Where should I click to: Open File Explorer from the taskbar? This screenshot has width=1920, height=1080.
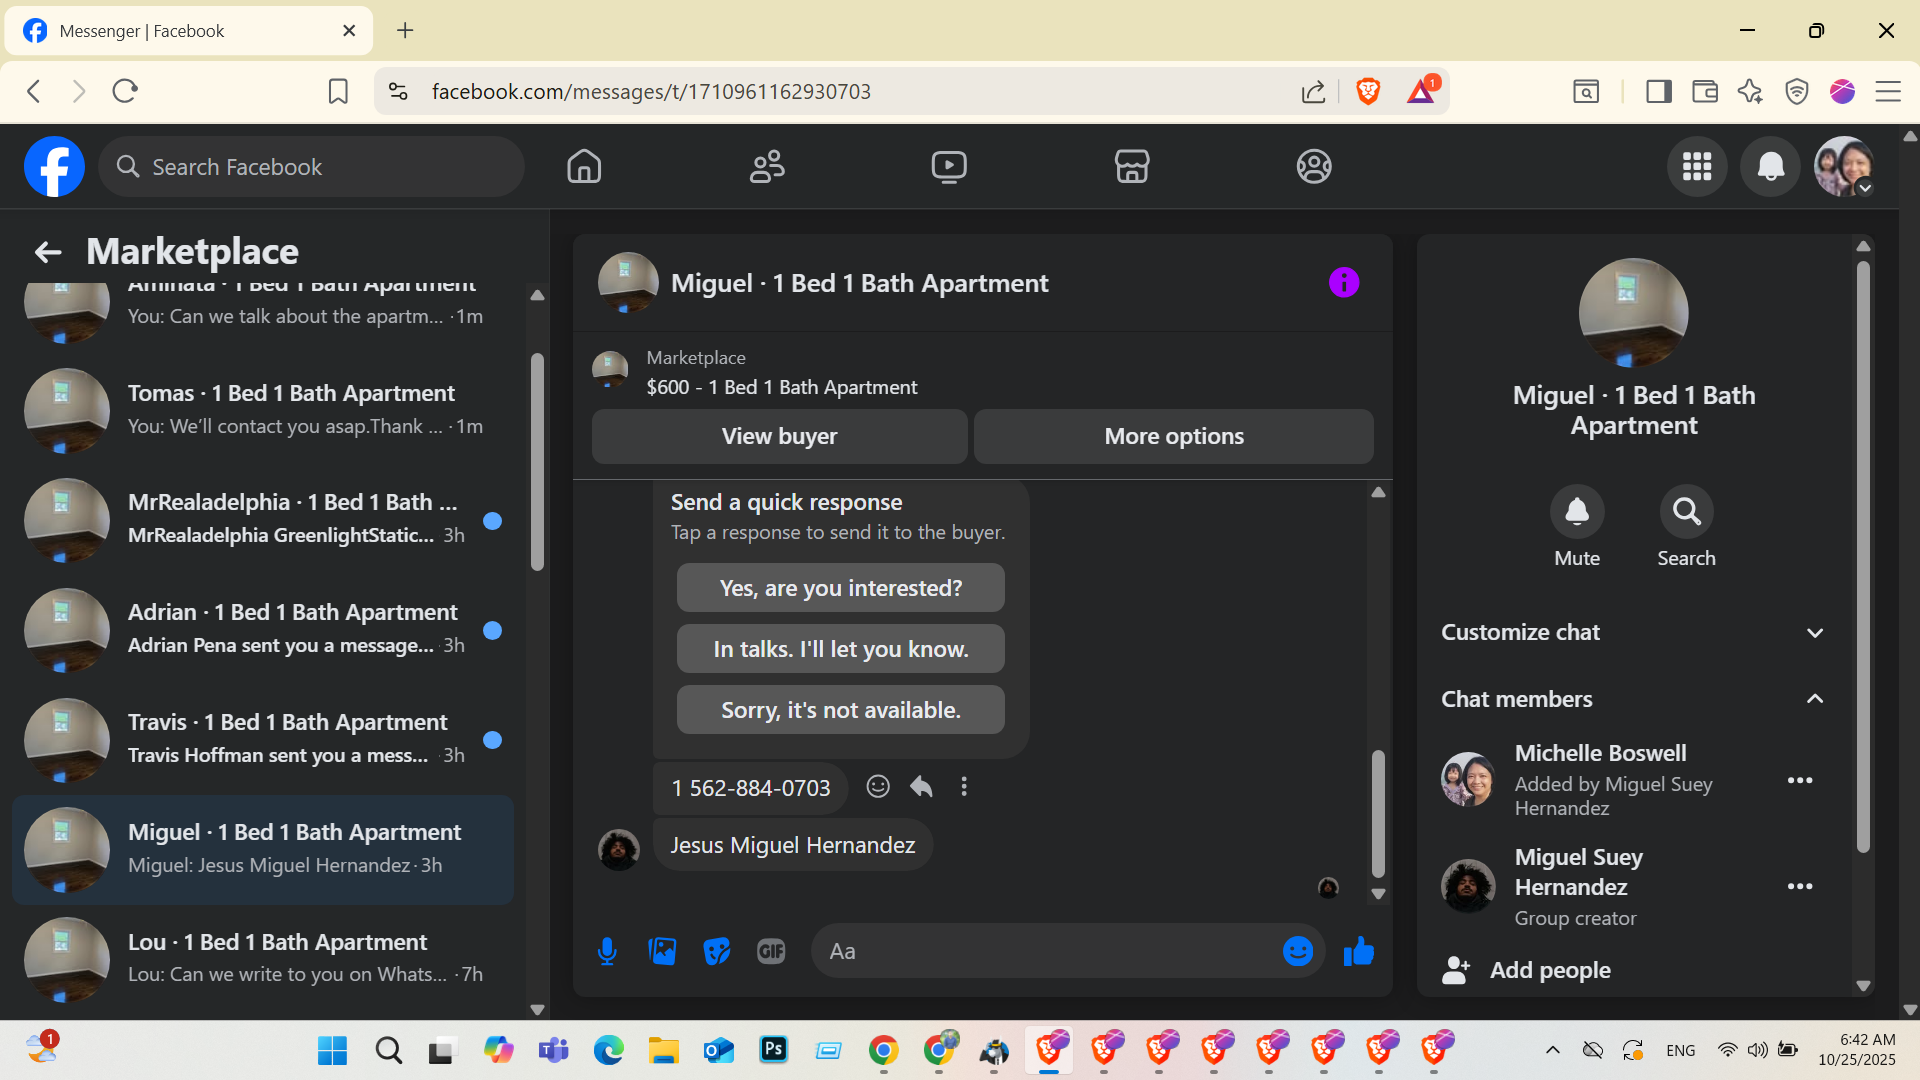[663, 1051]
